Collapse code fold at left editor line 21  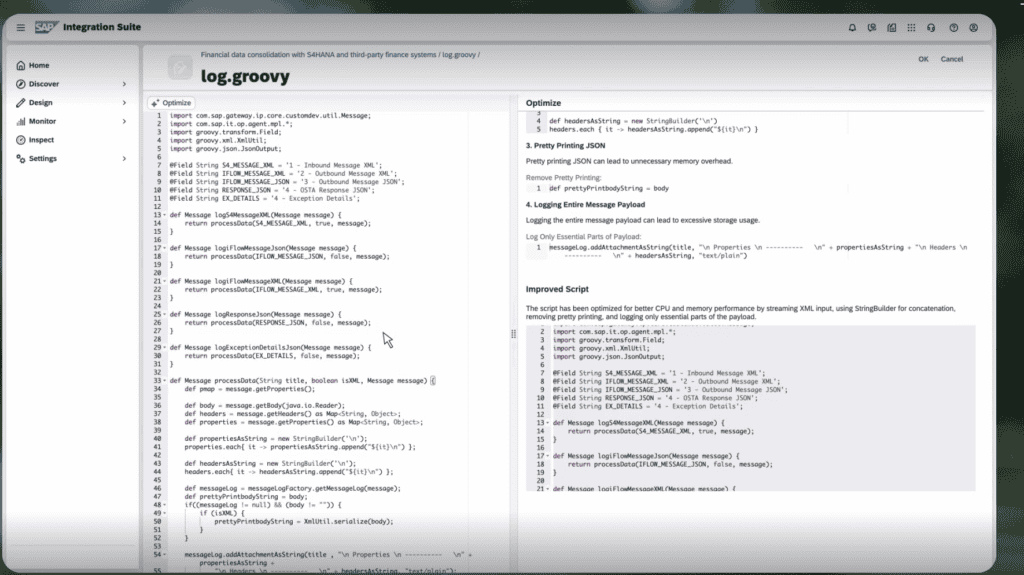pyautogui.click(x=165, y=281)
